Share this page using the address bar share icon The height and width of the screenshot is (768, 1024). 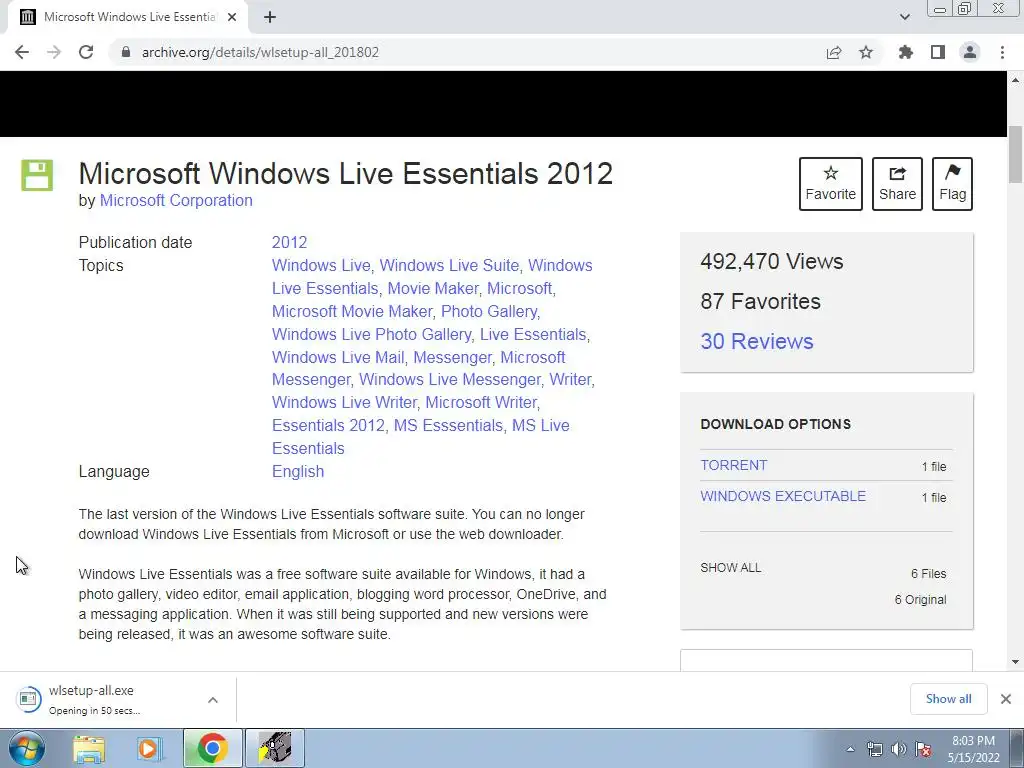click(834, 52)
